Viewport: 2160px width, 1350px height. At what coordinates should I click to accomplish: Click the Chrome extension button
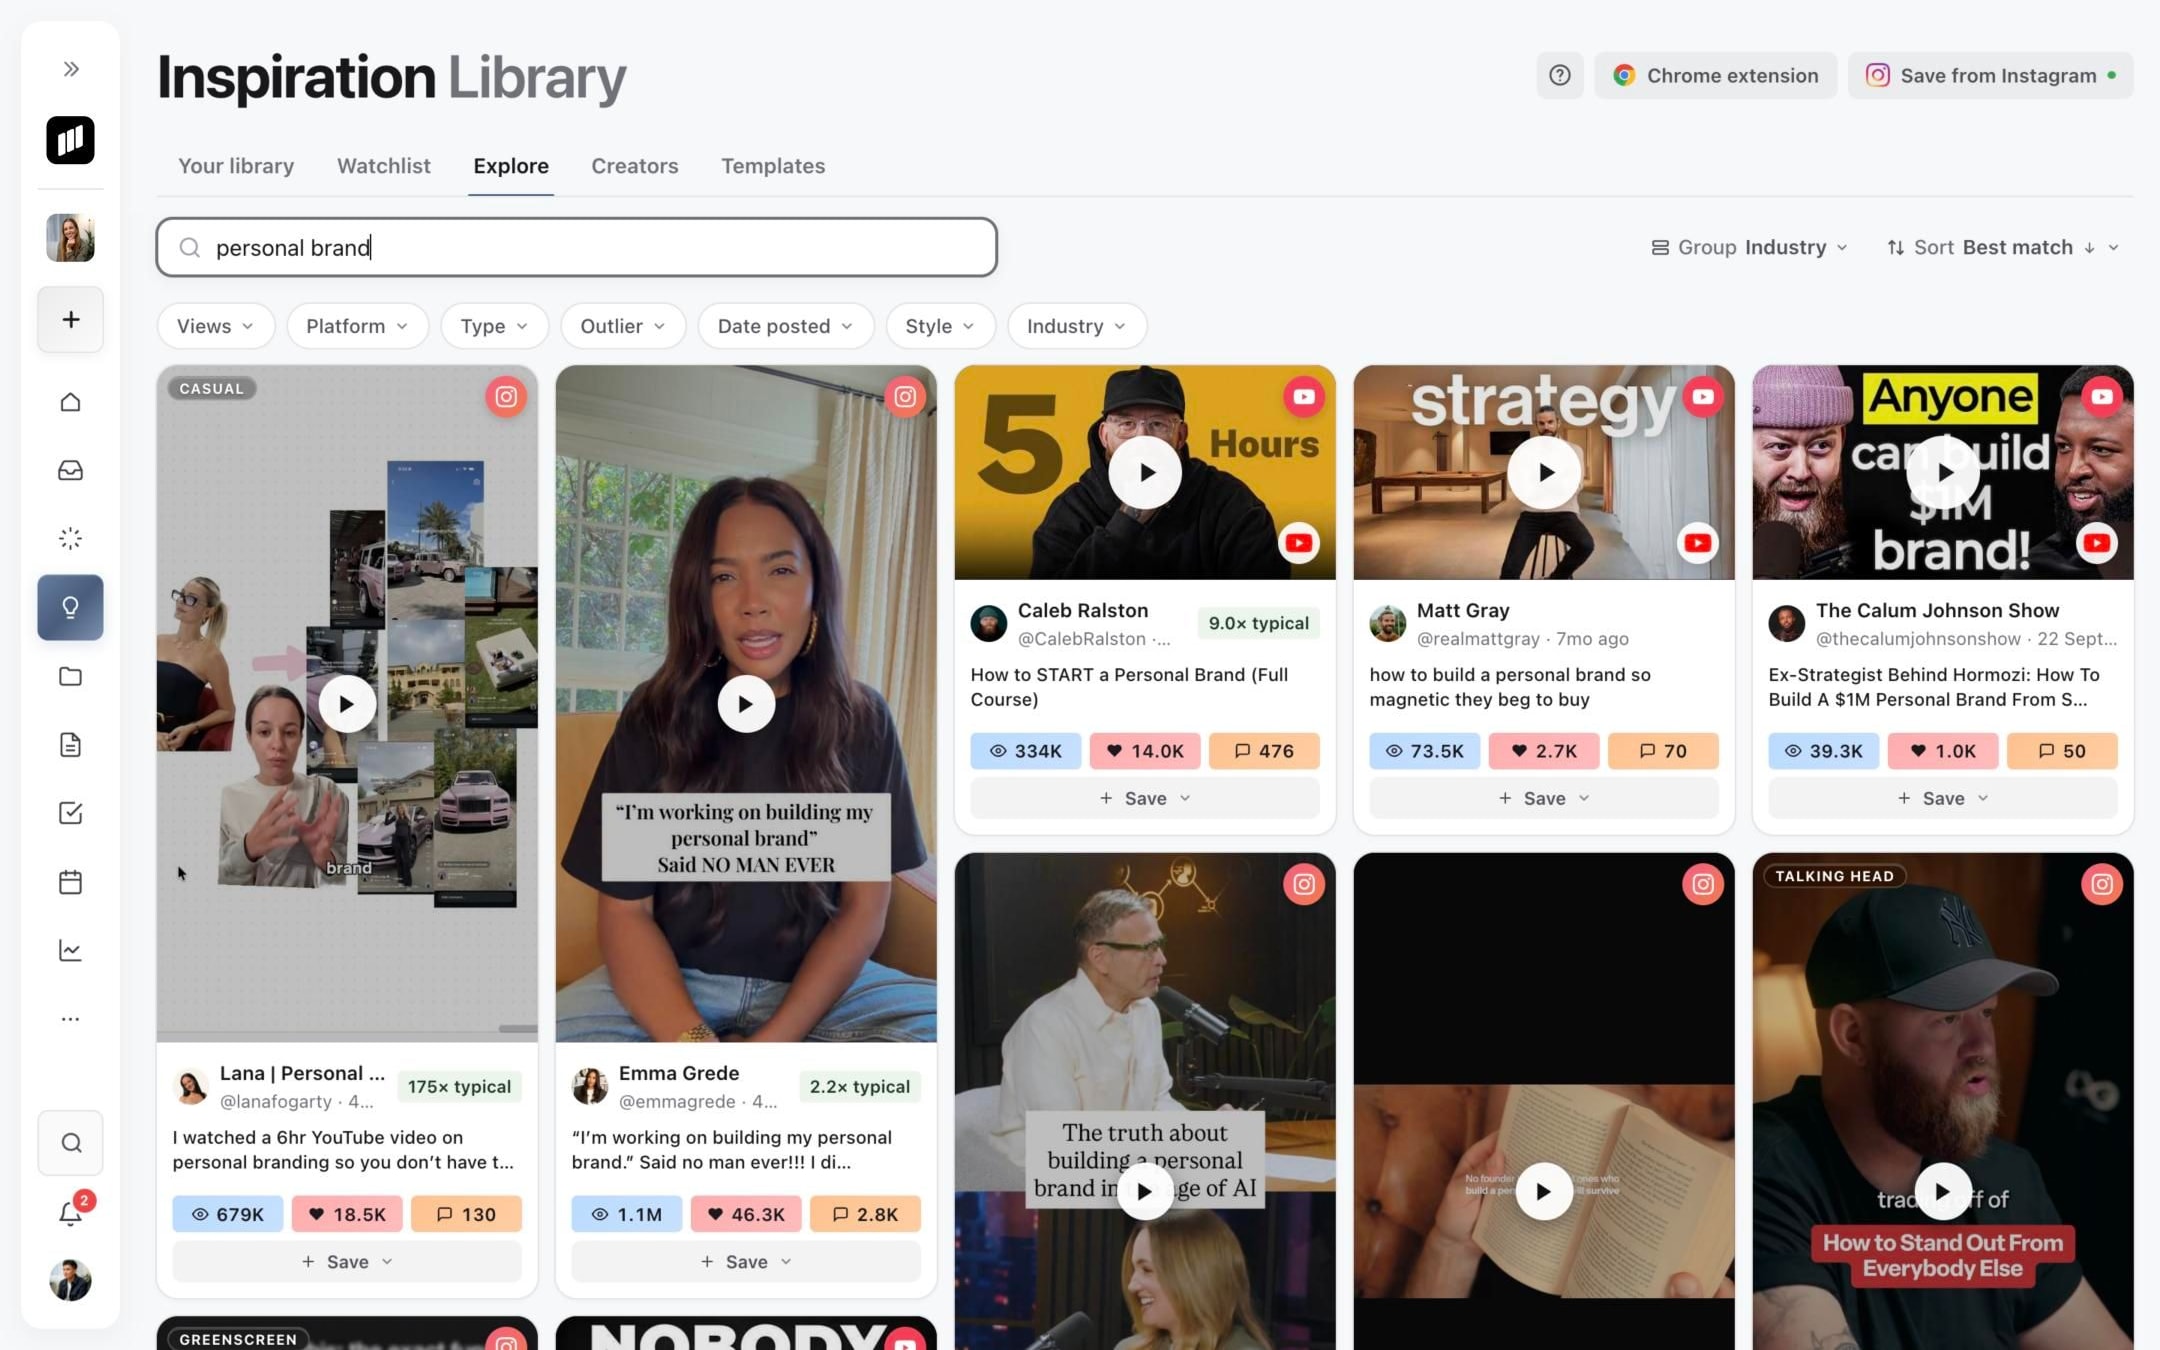[1716, 75]
